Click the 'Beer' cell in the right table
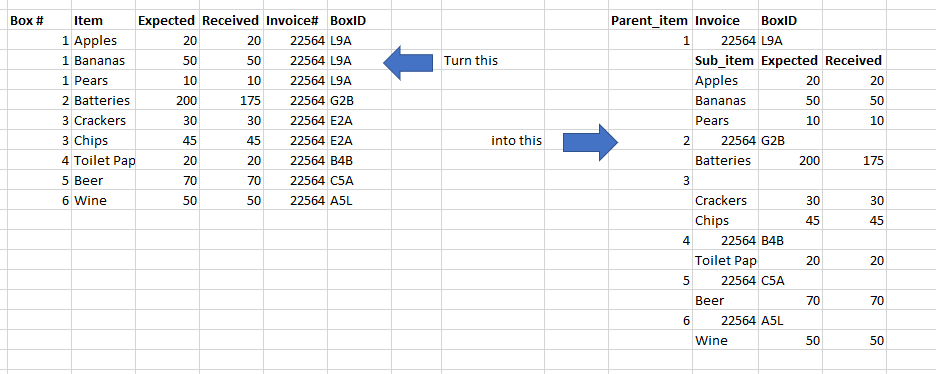 coord(726,301)
